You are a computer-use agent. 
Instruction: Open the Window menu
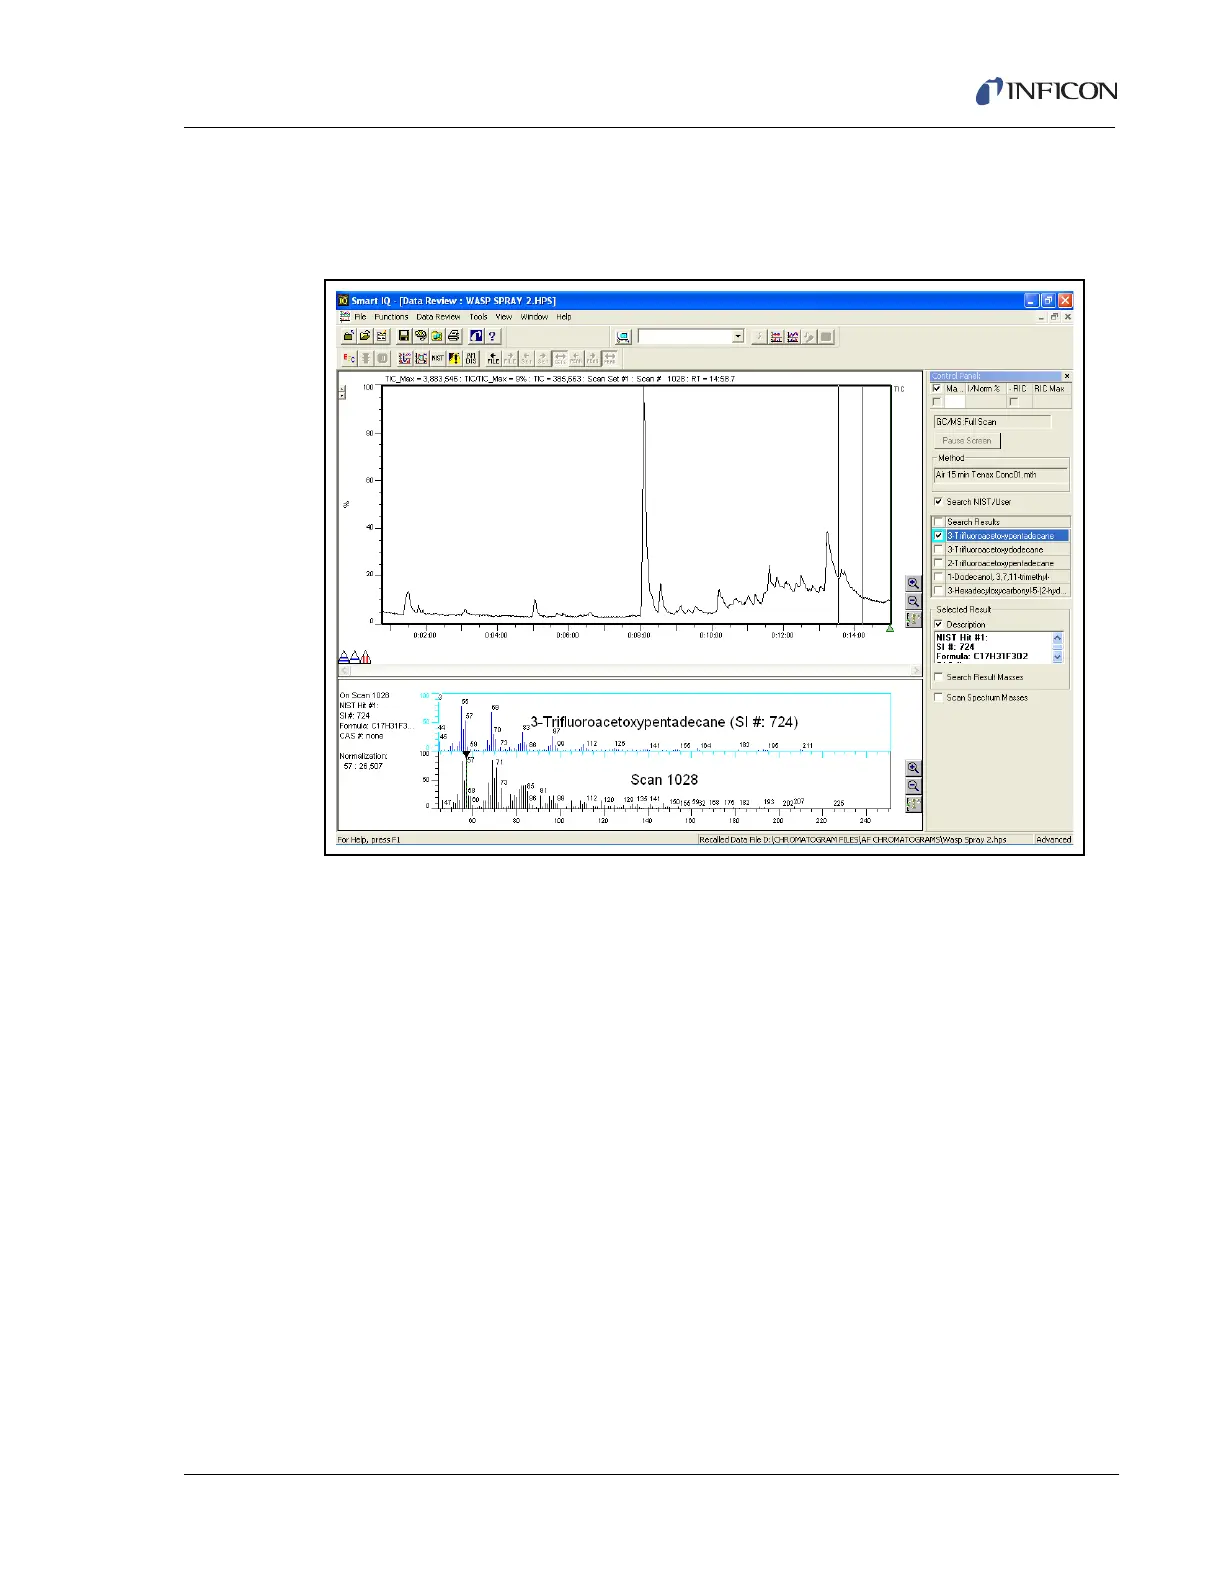click(534, 317)
